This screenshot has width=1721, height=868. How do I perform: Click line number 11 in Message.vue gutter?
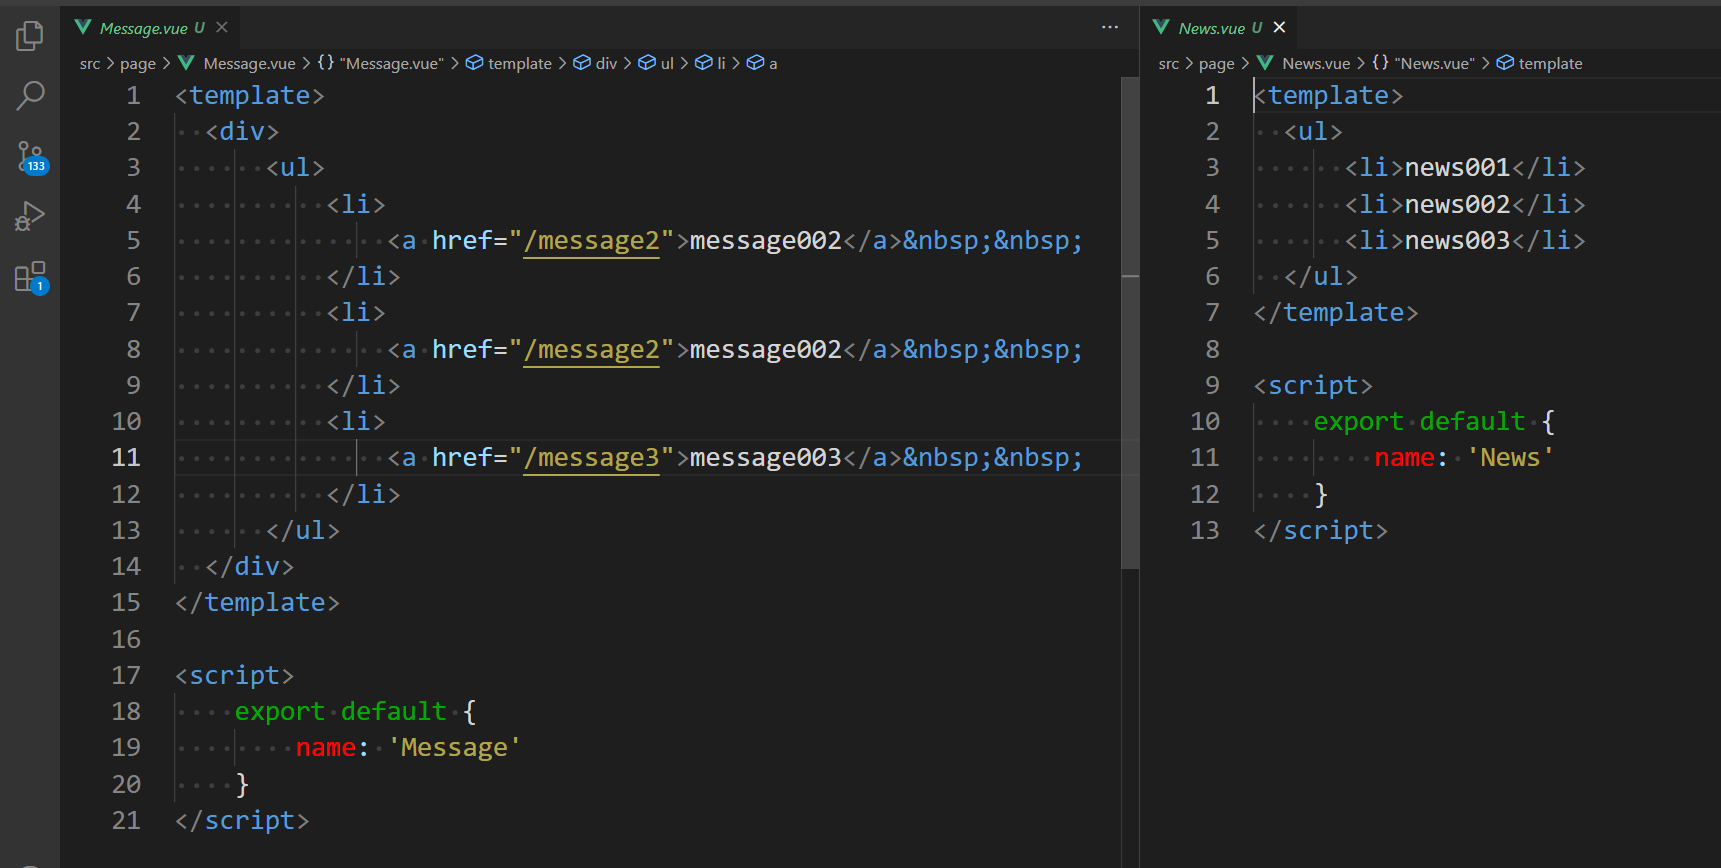coord(126,458)
